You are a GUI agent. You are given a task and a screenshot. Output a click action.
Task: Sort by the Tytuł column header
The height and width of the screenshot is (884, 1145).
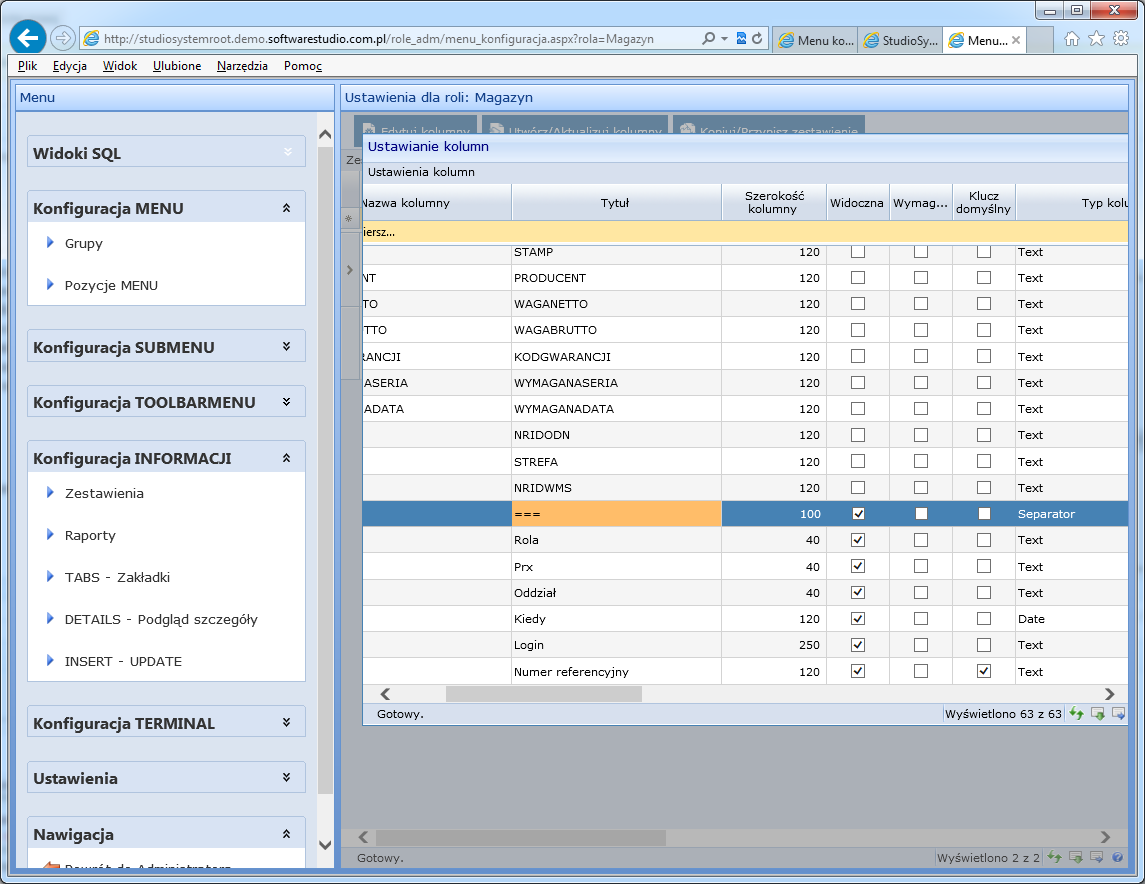616,202
